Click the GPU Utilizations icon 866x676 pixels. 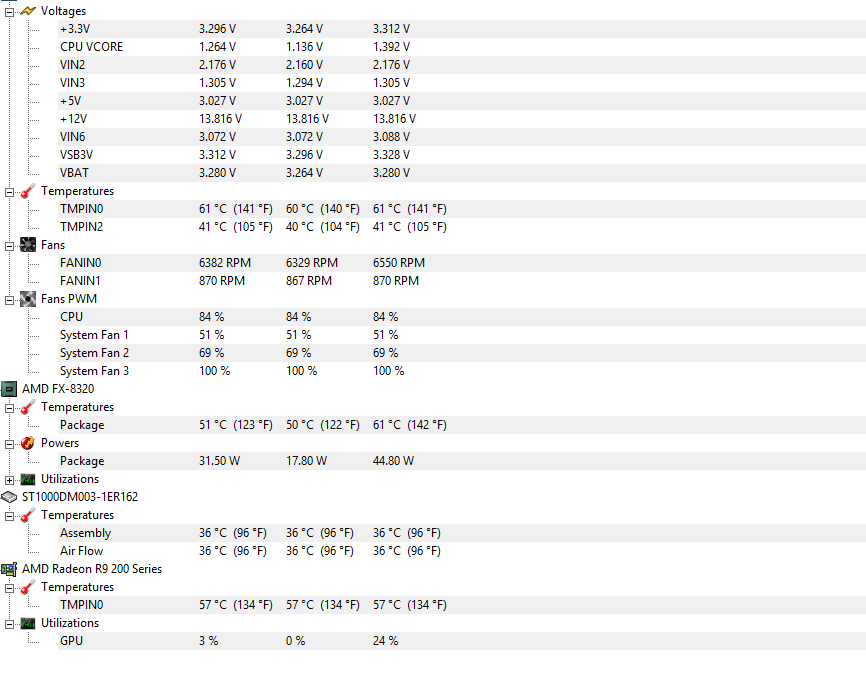[x=28, y=622]
